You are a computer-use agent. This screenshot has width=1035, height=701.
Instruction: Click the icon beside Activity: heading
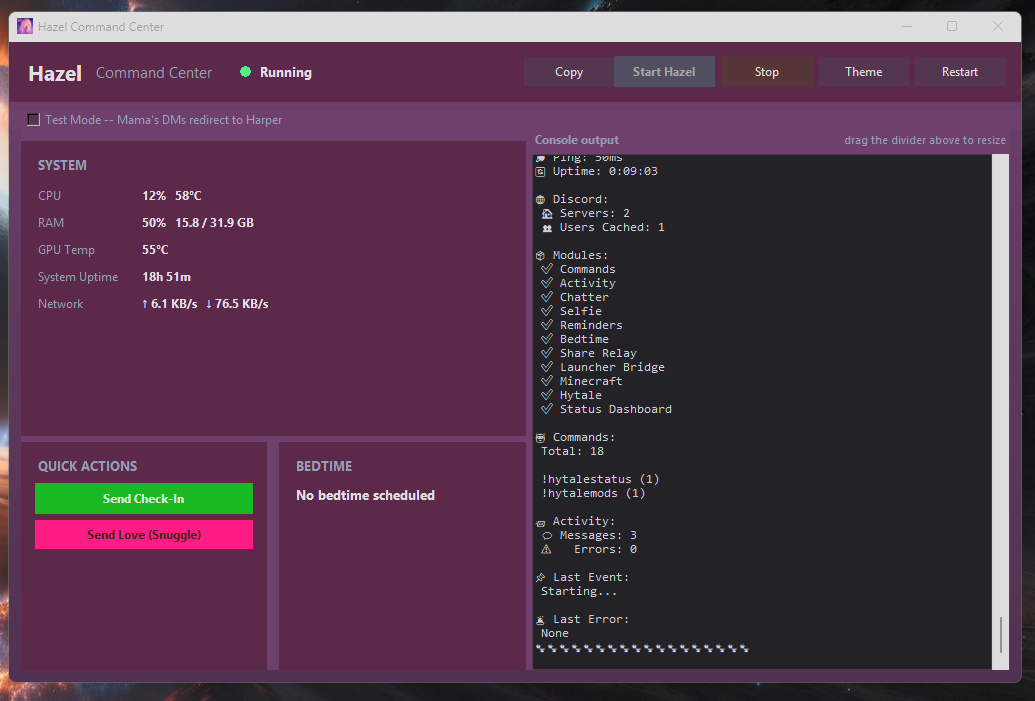[541, 522]
